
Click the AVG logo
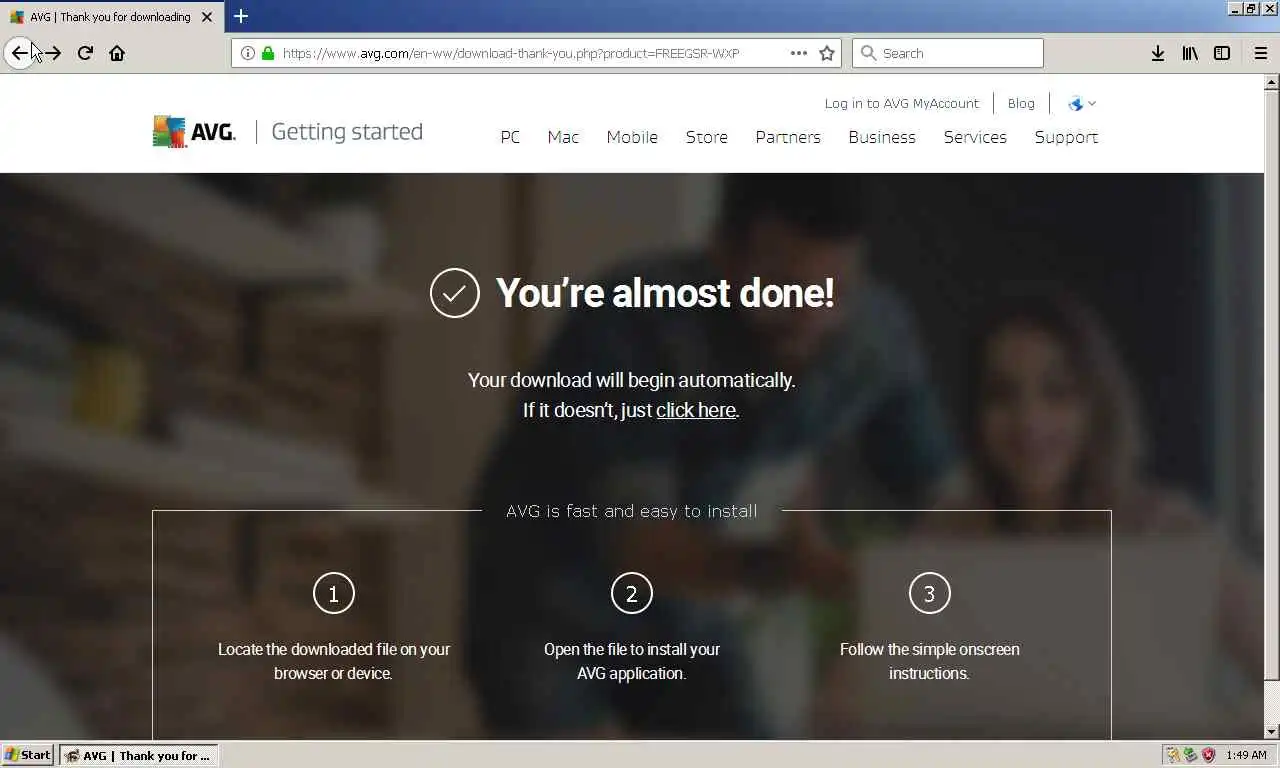tap(194, 132)
